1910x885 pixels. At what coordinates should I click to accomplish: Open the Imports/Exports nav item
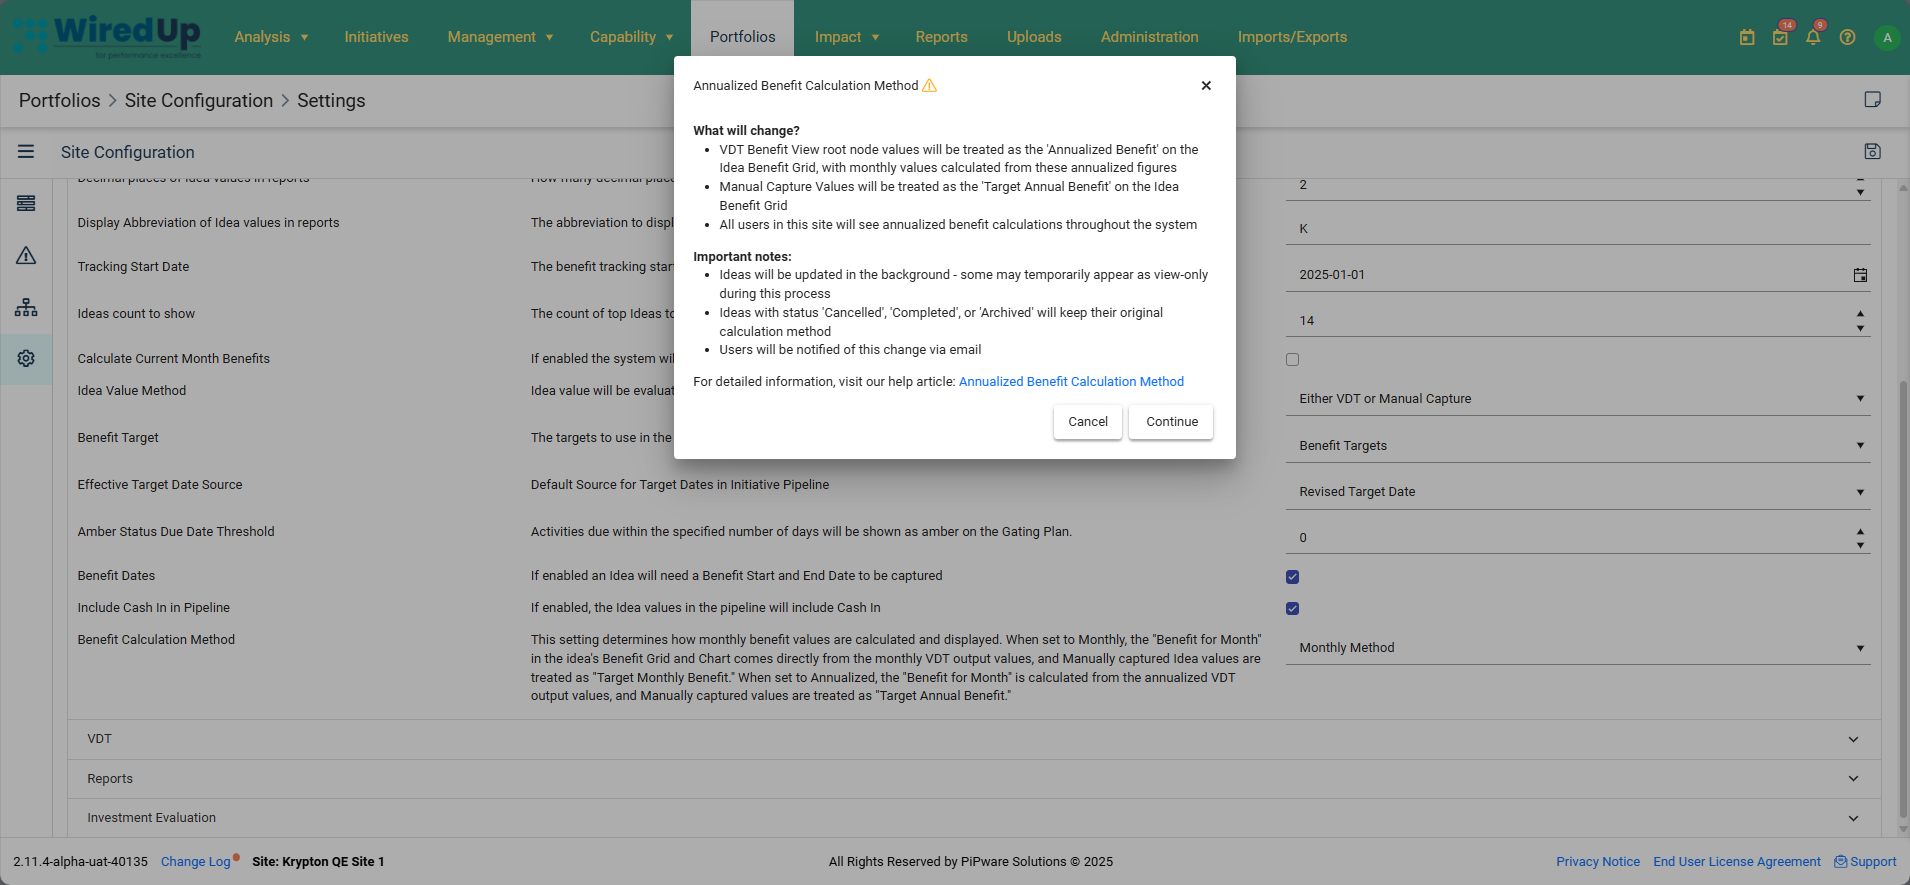(1292, 37)
